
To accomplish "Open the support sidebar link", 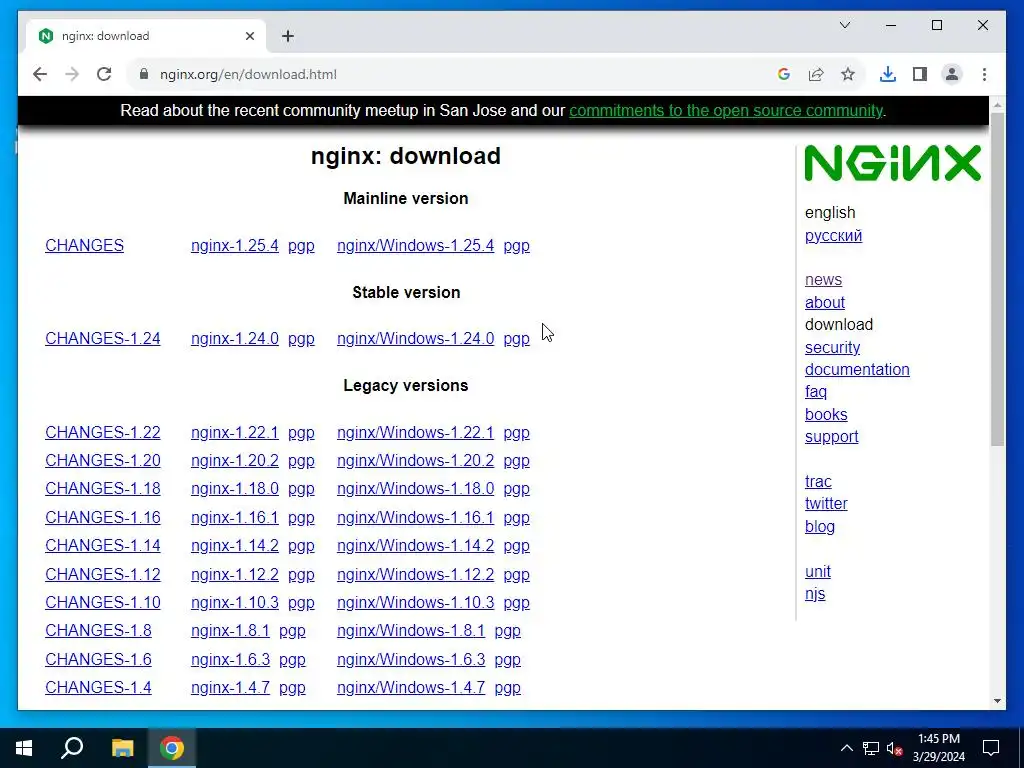I will pyautogui.click(x=831, y=436).
